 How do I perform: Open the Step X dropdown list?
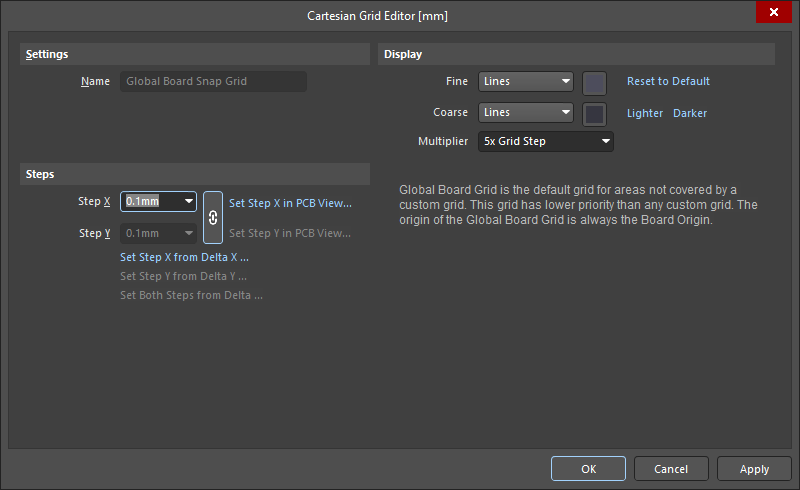(188, 202)
